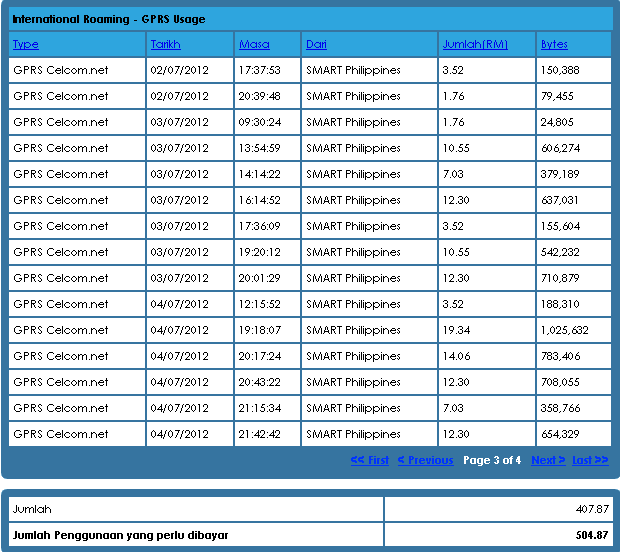Click 'Jumlah Penggunaan yang perlu dibayar' label
This screenshot has height=552, width=620.
point(121,535)
